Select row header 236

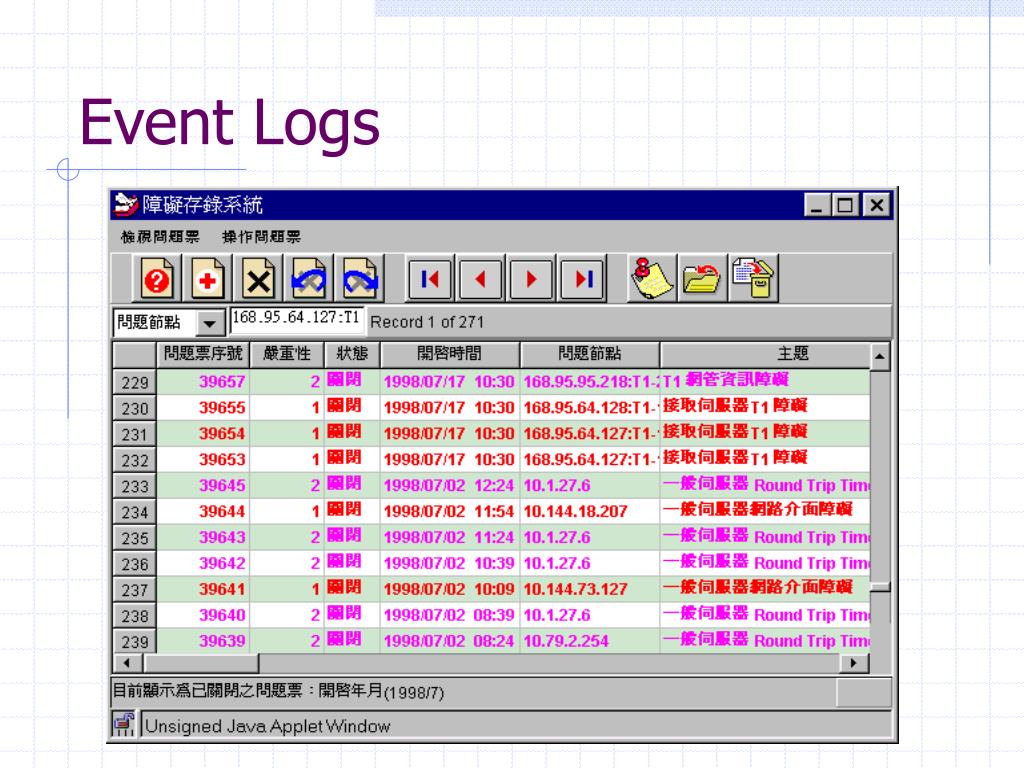pyautogui.click(x=135, y=564)
